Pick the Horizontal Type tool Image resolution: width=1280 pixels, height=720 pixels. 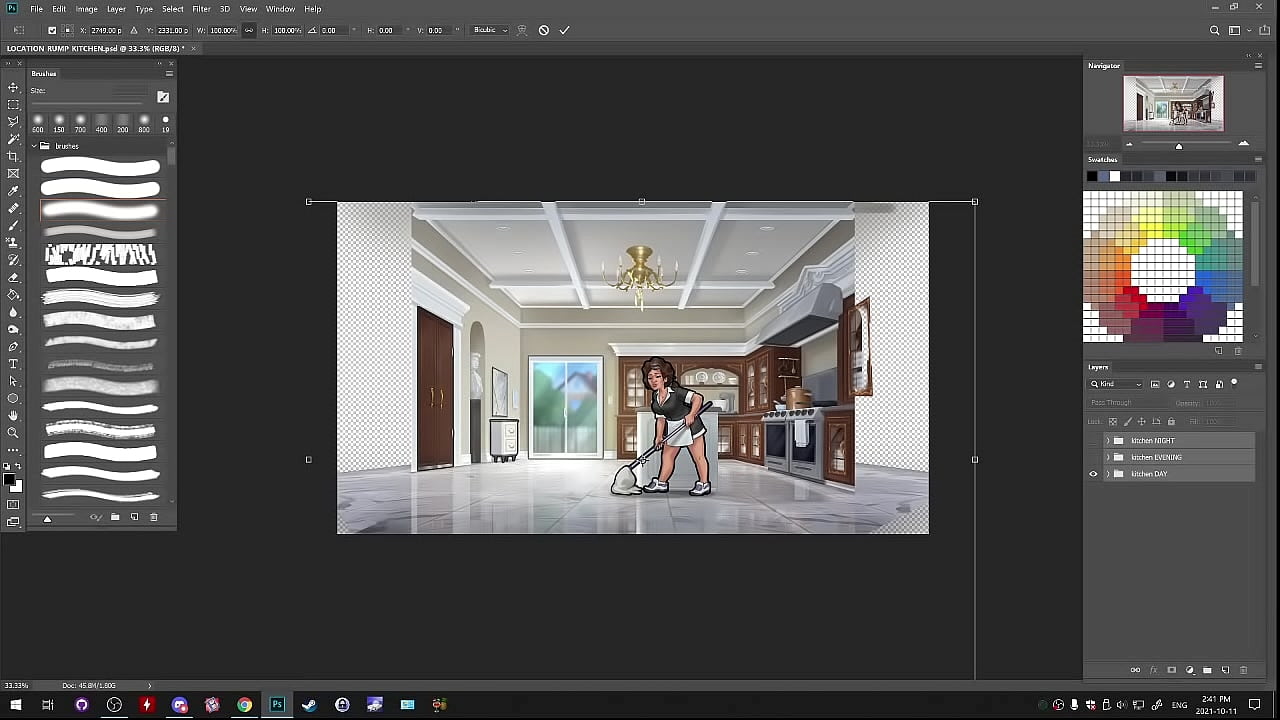coord(13,364)
